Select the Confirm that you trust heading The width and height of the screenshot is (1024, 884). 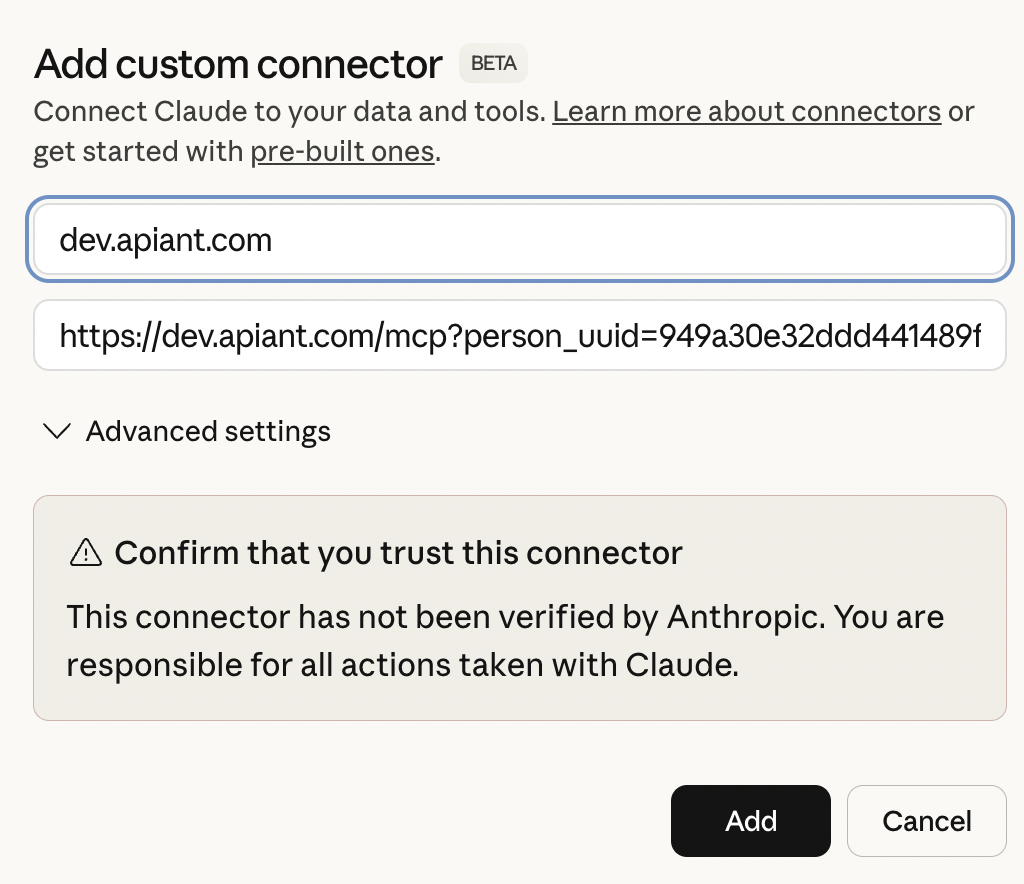[x=398, y=552]
